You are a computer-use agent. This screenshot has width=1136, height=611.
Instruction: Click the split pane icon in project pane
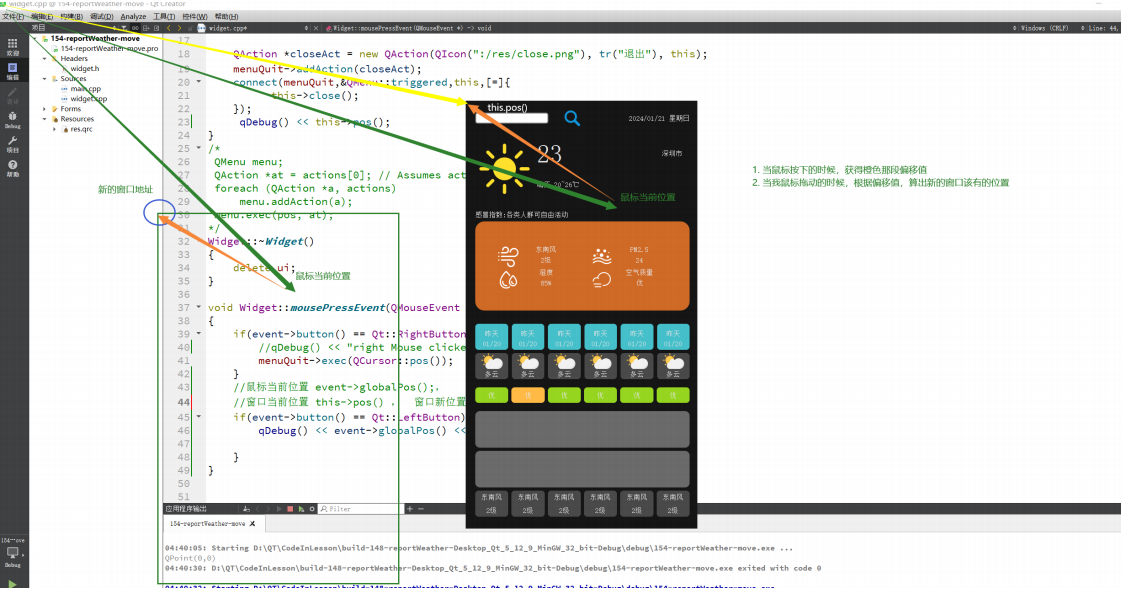(x=146, y=28)
